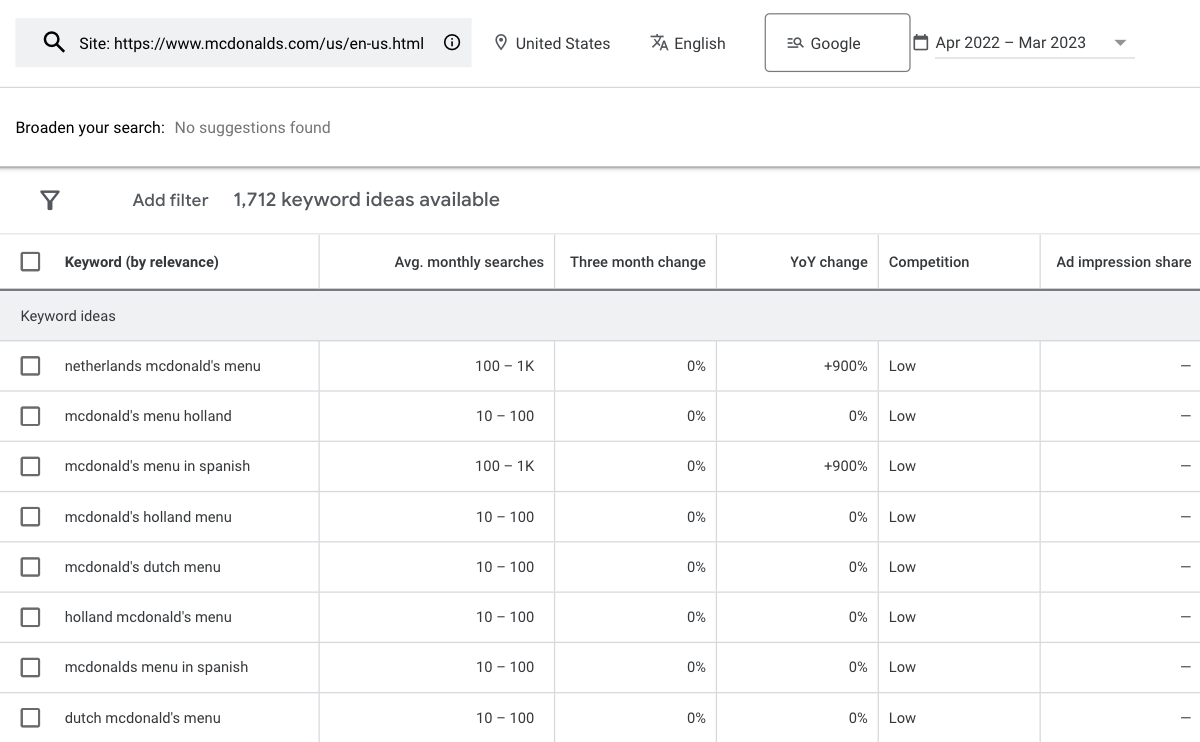
Task: Sort by Three month change column
Action: (638, 262)
